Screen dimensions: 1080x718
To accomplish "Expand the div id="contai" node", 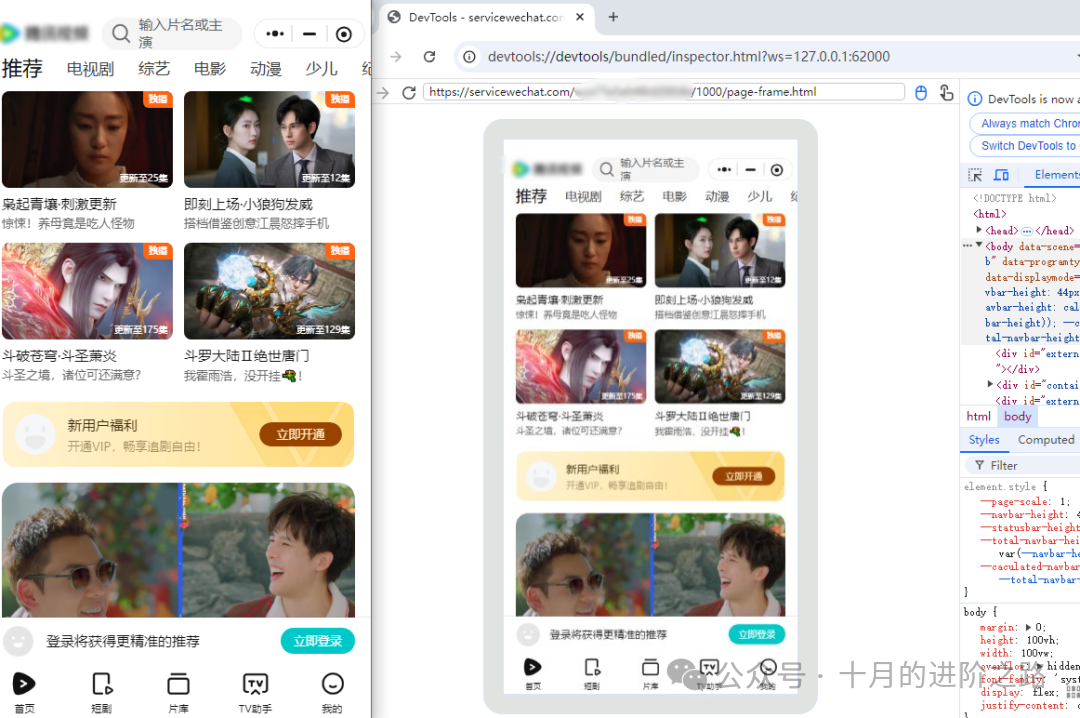I will pyautogui.click(x=990, y=384).
